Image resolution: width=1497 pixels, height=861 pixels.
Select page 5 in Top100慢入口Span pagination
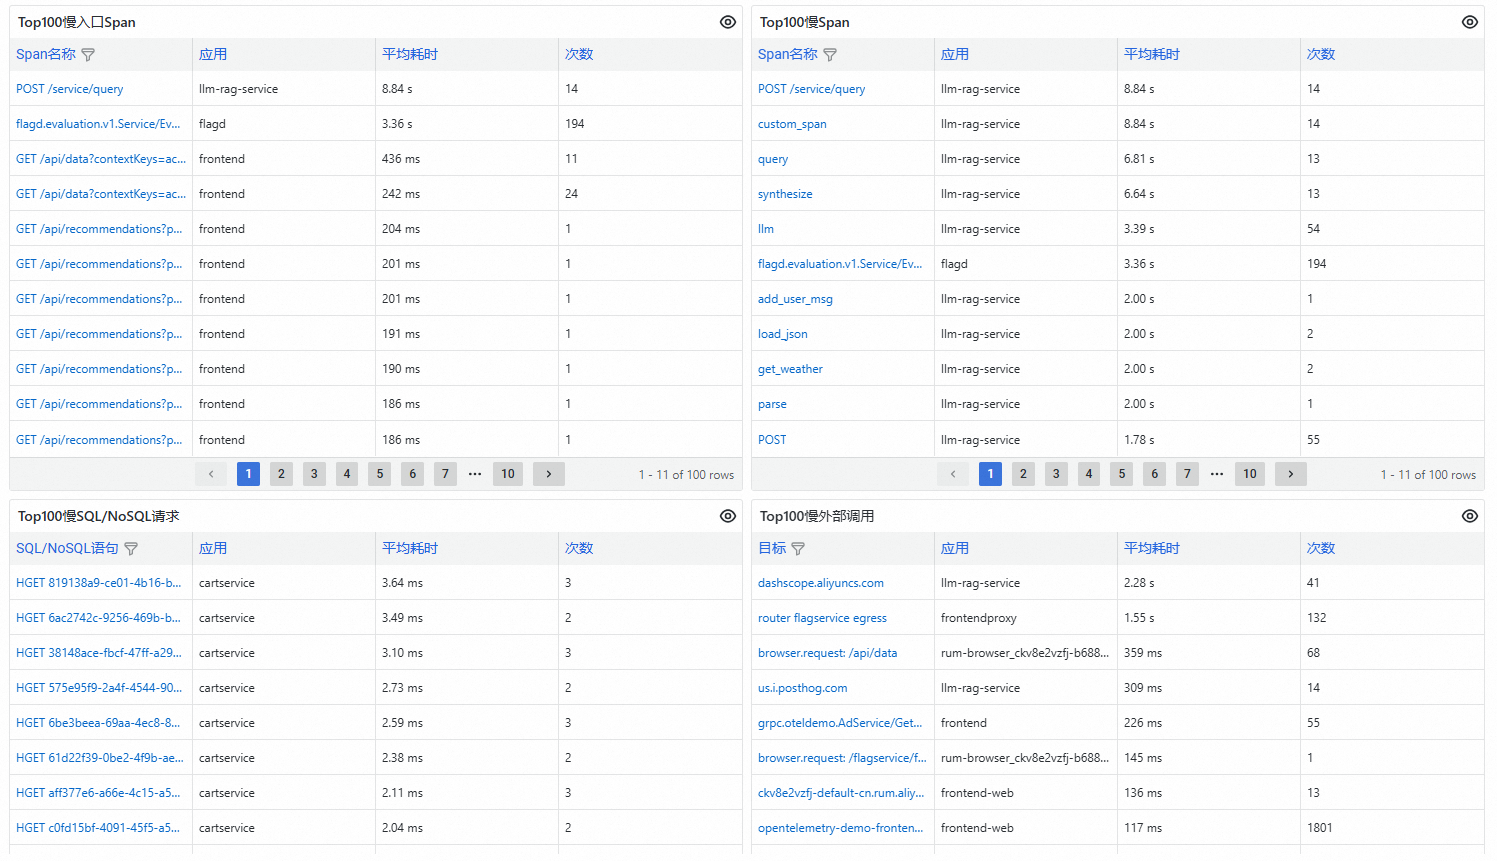[x=380, y=474]
